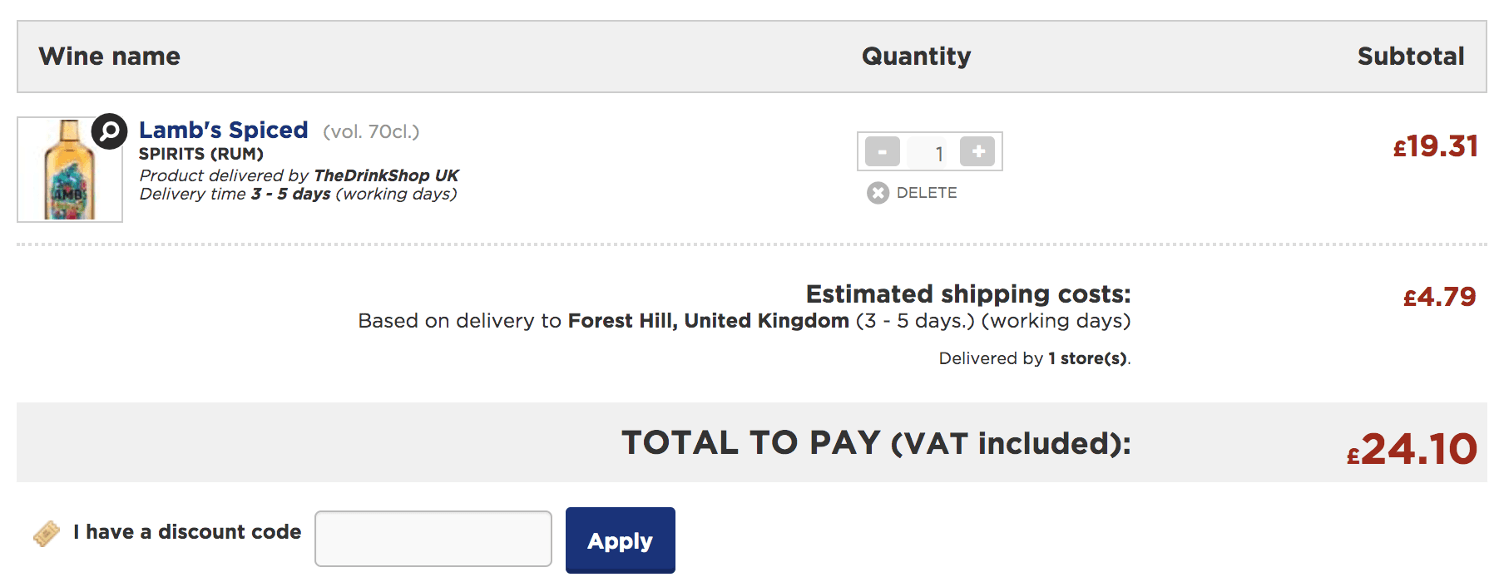Remove item via the DELETE text
Viewport: 1500px width, 577px height.
click(x=926, y=193)
